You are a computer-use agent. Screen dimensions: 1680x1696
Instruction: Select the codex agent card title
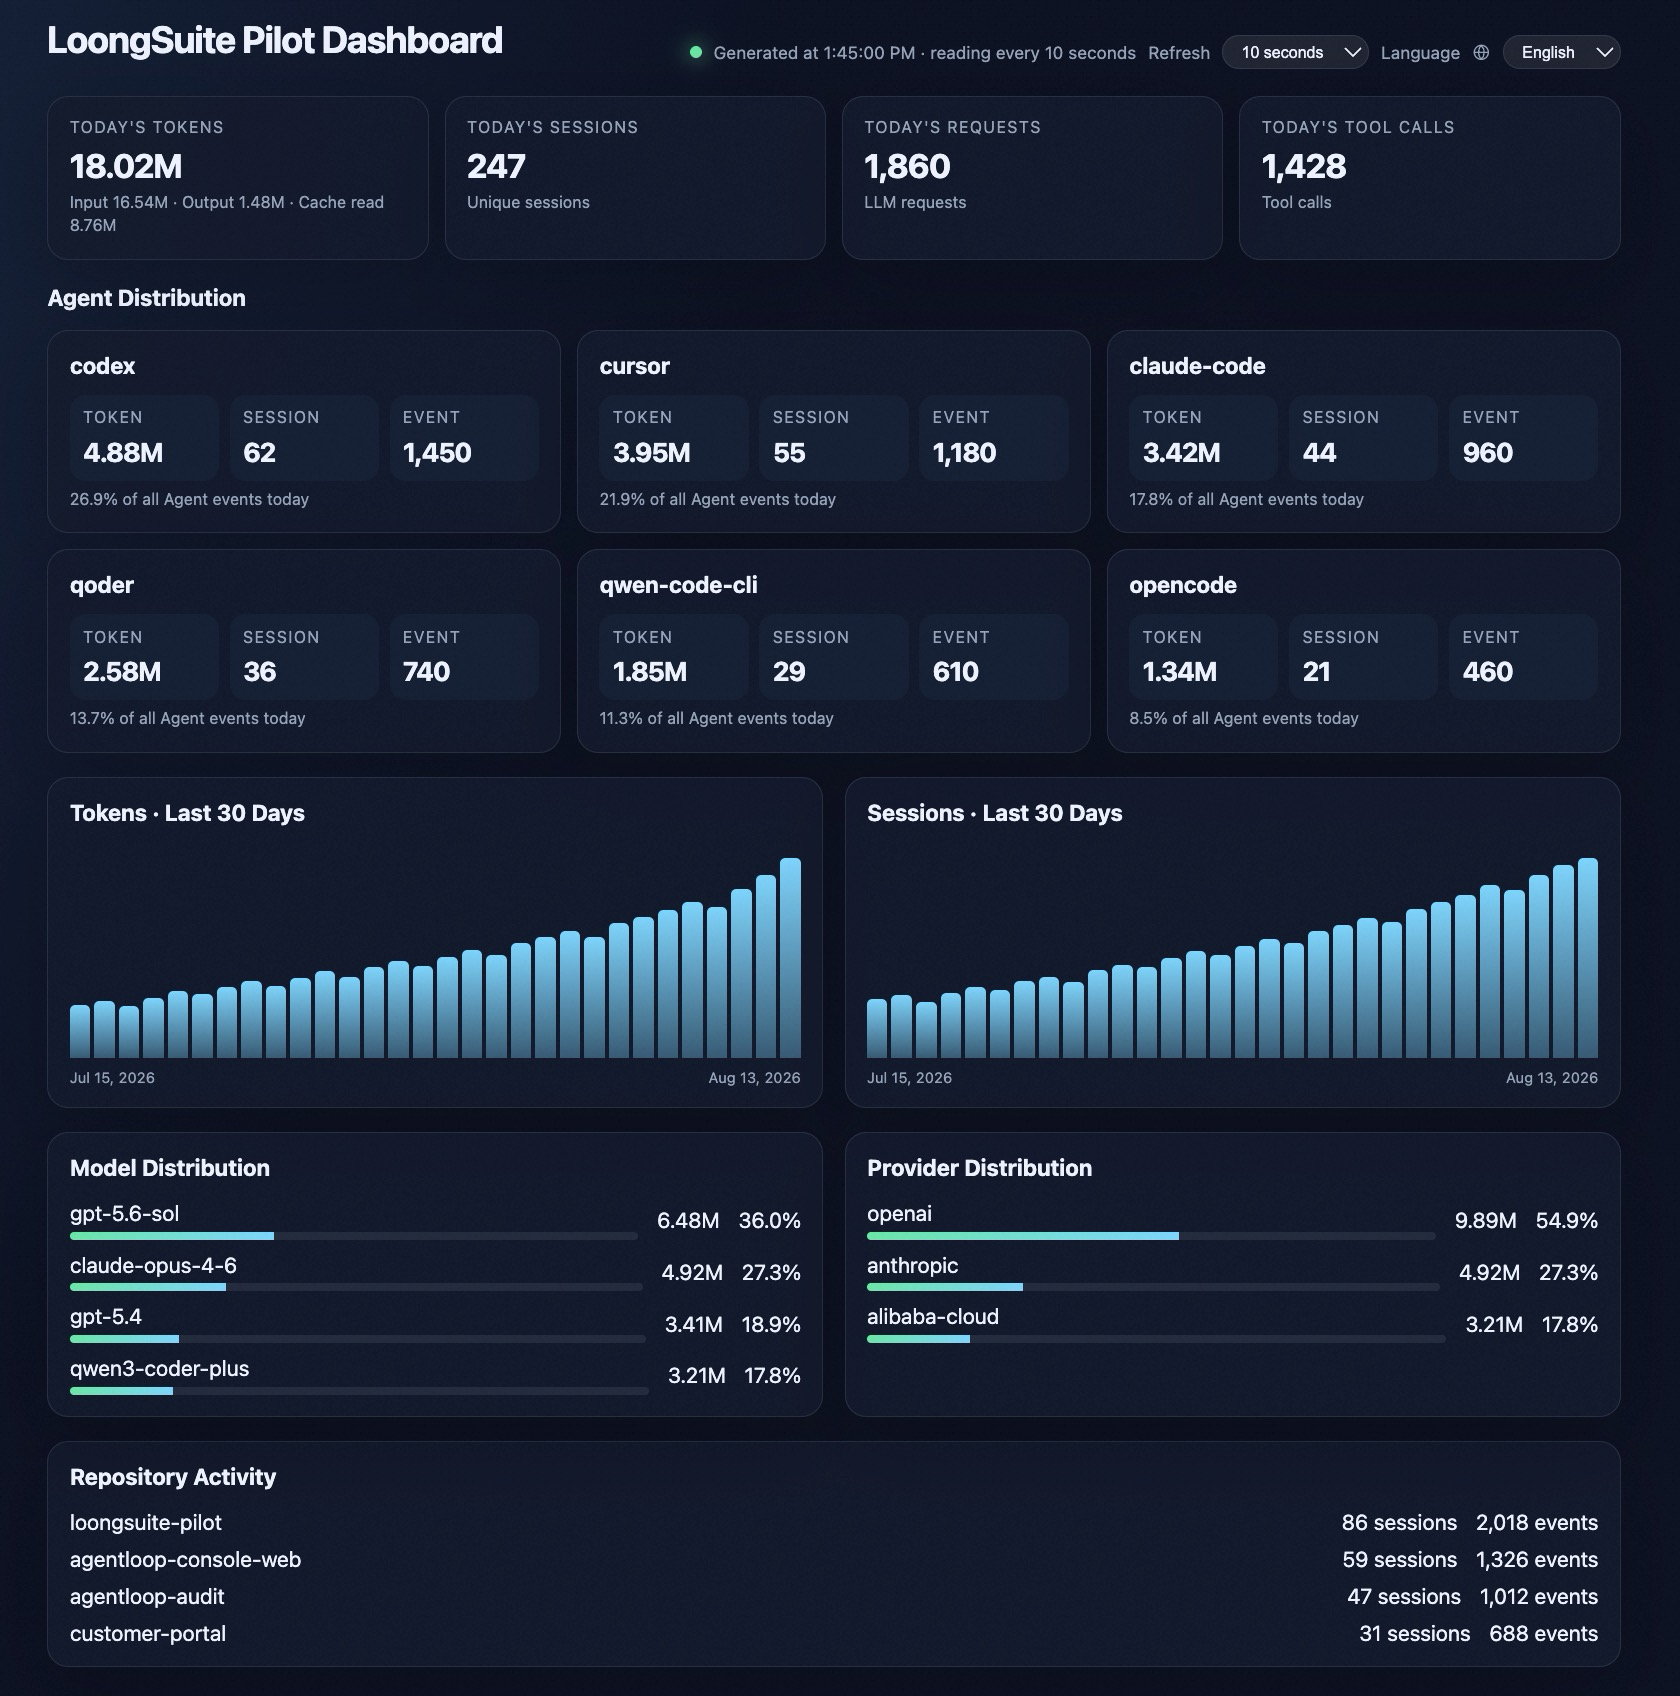pos(102,366)
